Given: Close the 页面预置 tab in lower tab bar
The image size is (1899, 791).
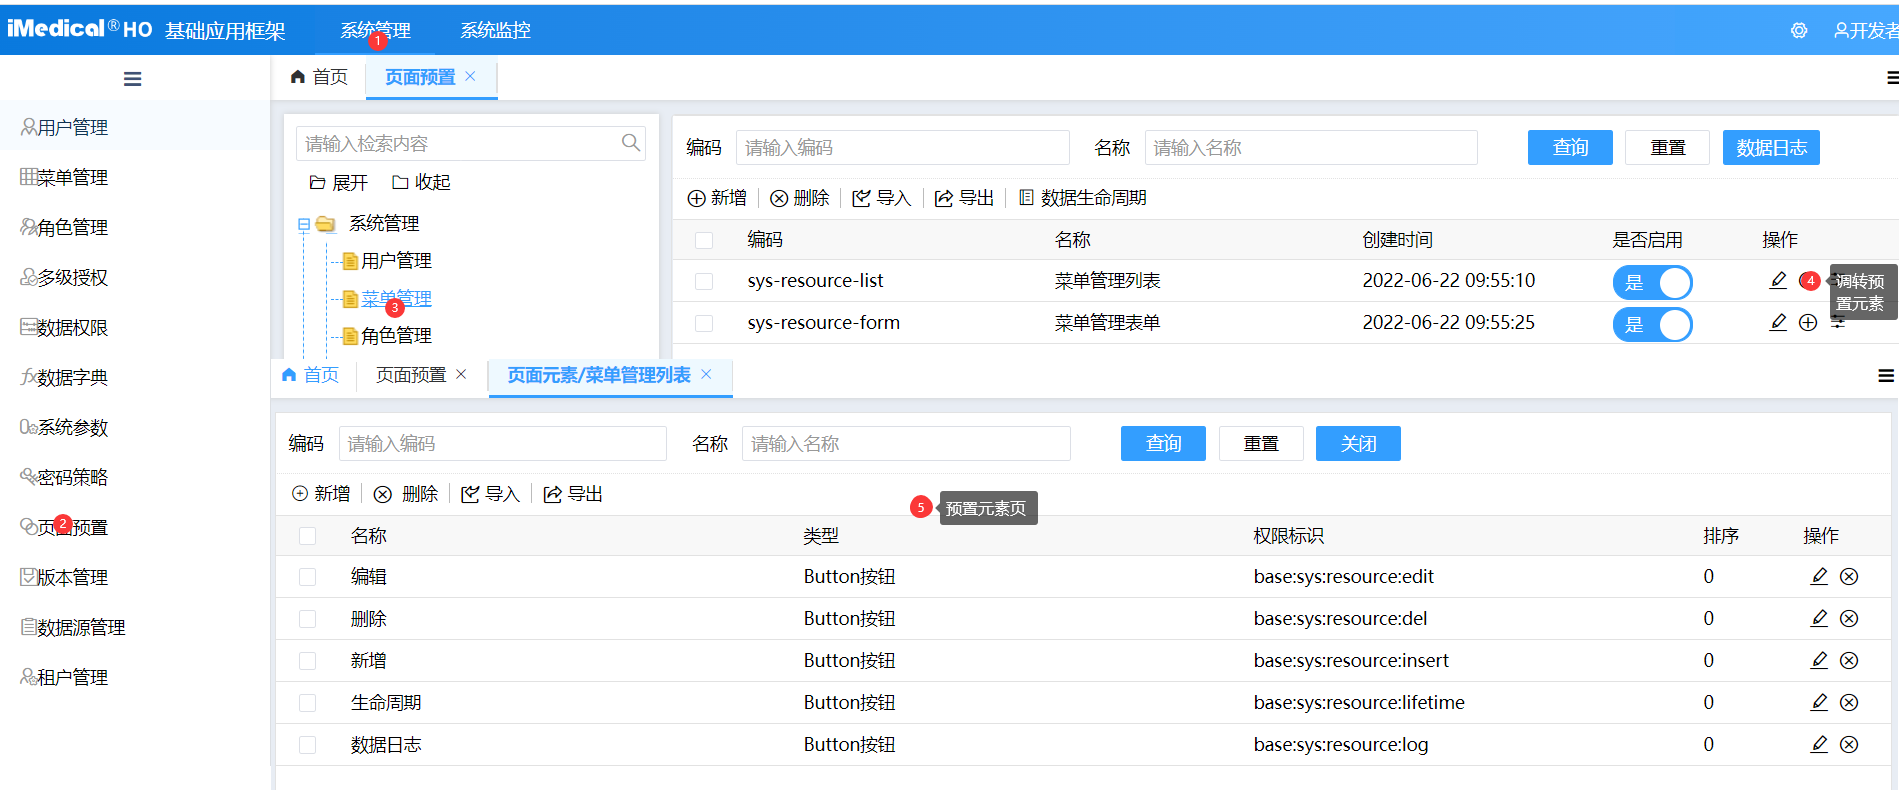Looking at the screenshot, I should point(461,375).
